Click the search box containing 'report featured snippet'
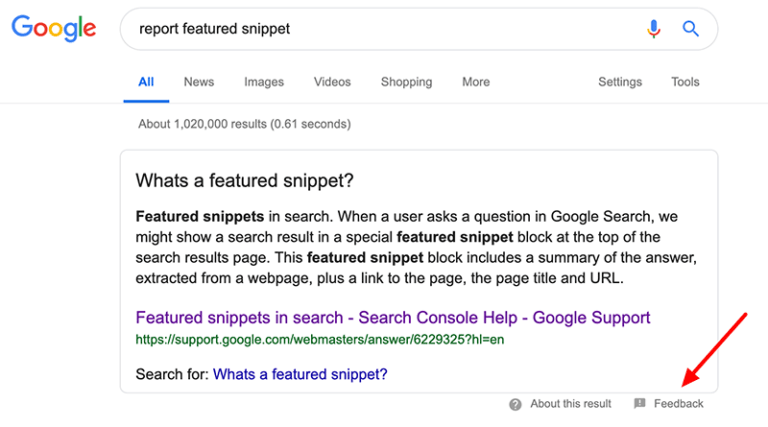This screenshot has height=427, width=768. pos(380,29)
